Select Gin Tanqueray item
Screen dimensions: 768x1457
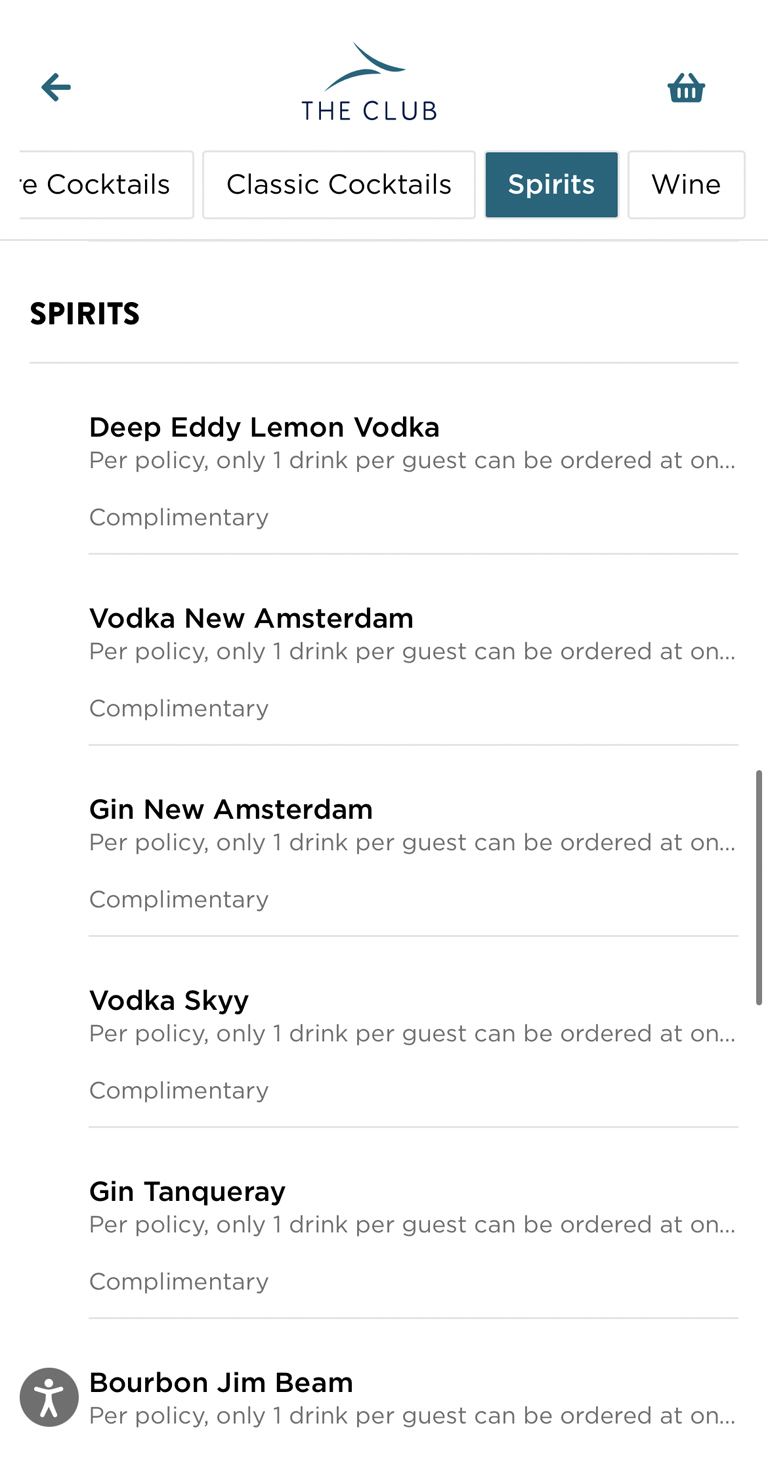pos(187,1192)
